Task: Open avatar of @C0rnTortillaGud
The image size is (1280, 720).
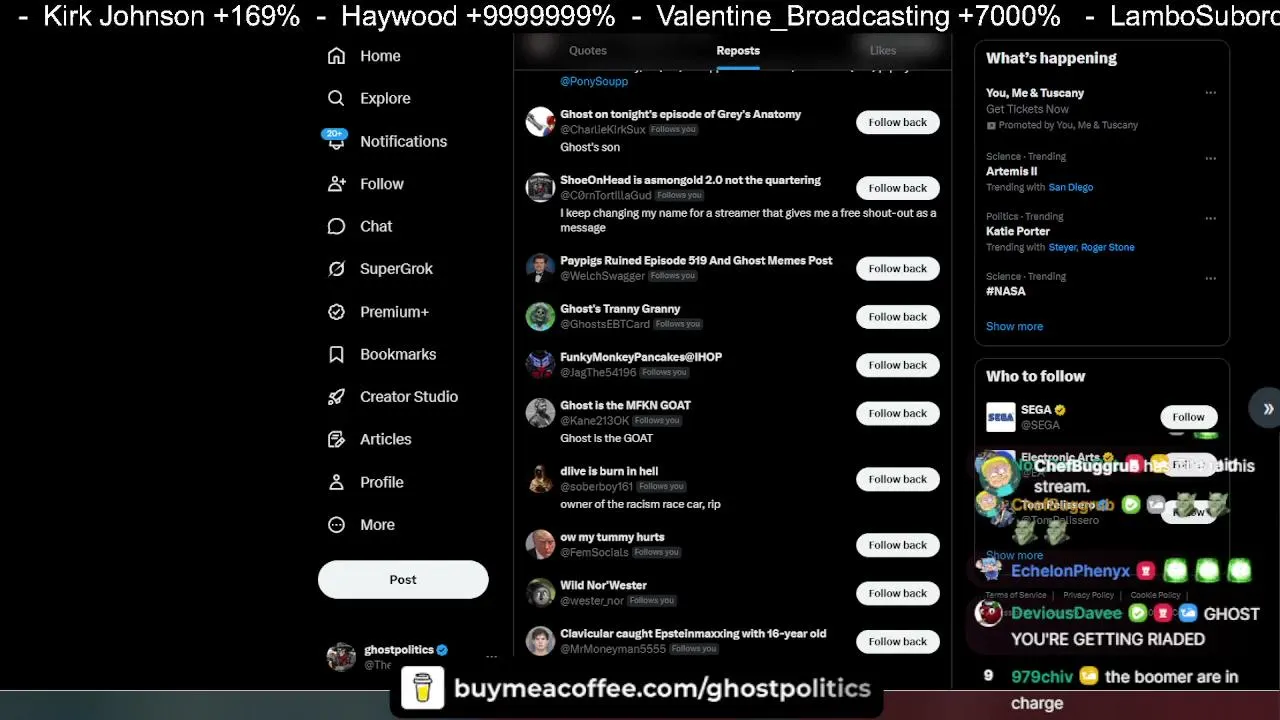Action: (540, 188)
